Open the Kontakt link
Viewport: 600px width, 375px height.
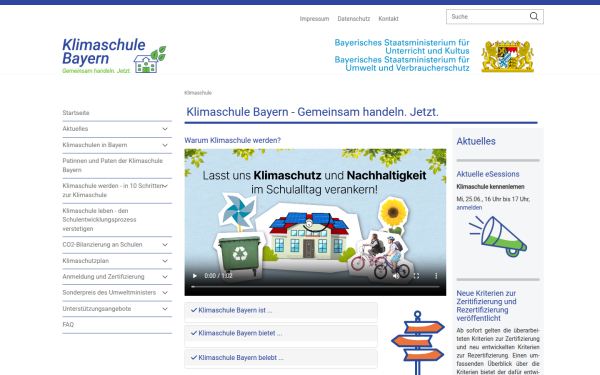pos(388,18)
